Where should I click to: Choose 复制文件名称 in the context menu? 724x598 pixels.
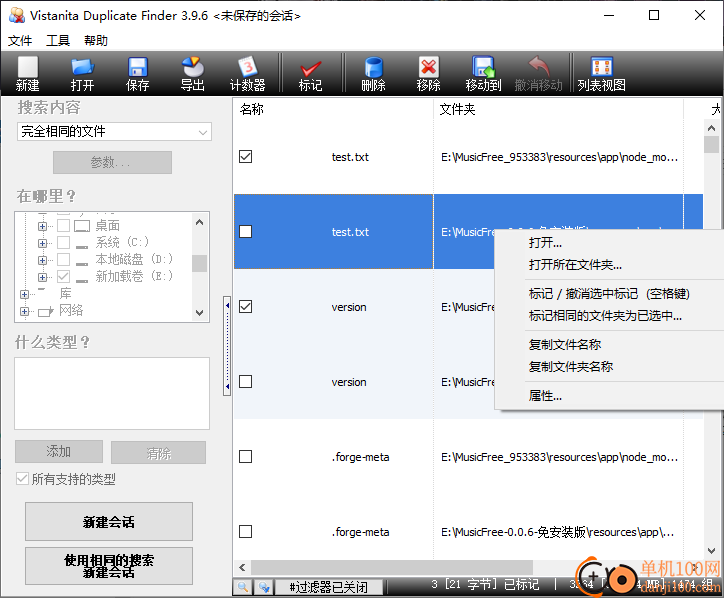coord(609,344)
